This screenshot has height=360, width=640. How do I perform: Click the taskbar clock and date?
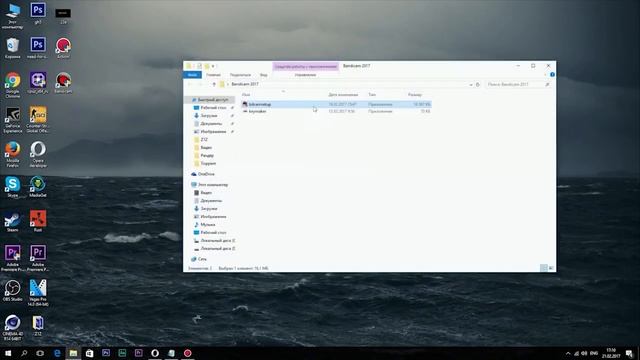pos(611,353)
